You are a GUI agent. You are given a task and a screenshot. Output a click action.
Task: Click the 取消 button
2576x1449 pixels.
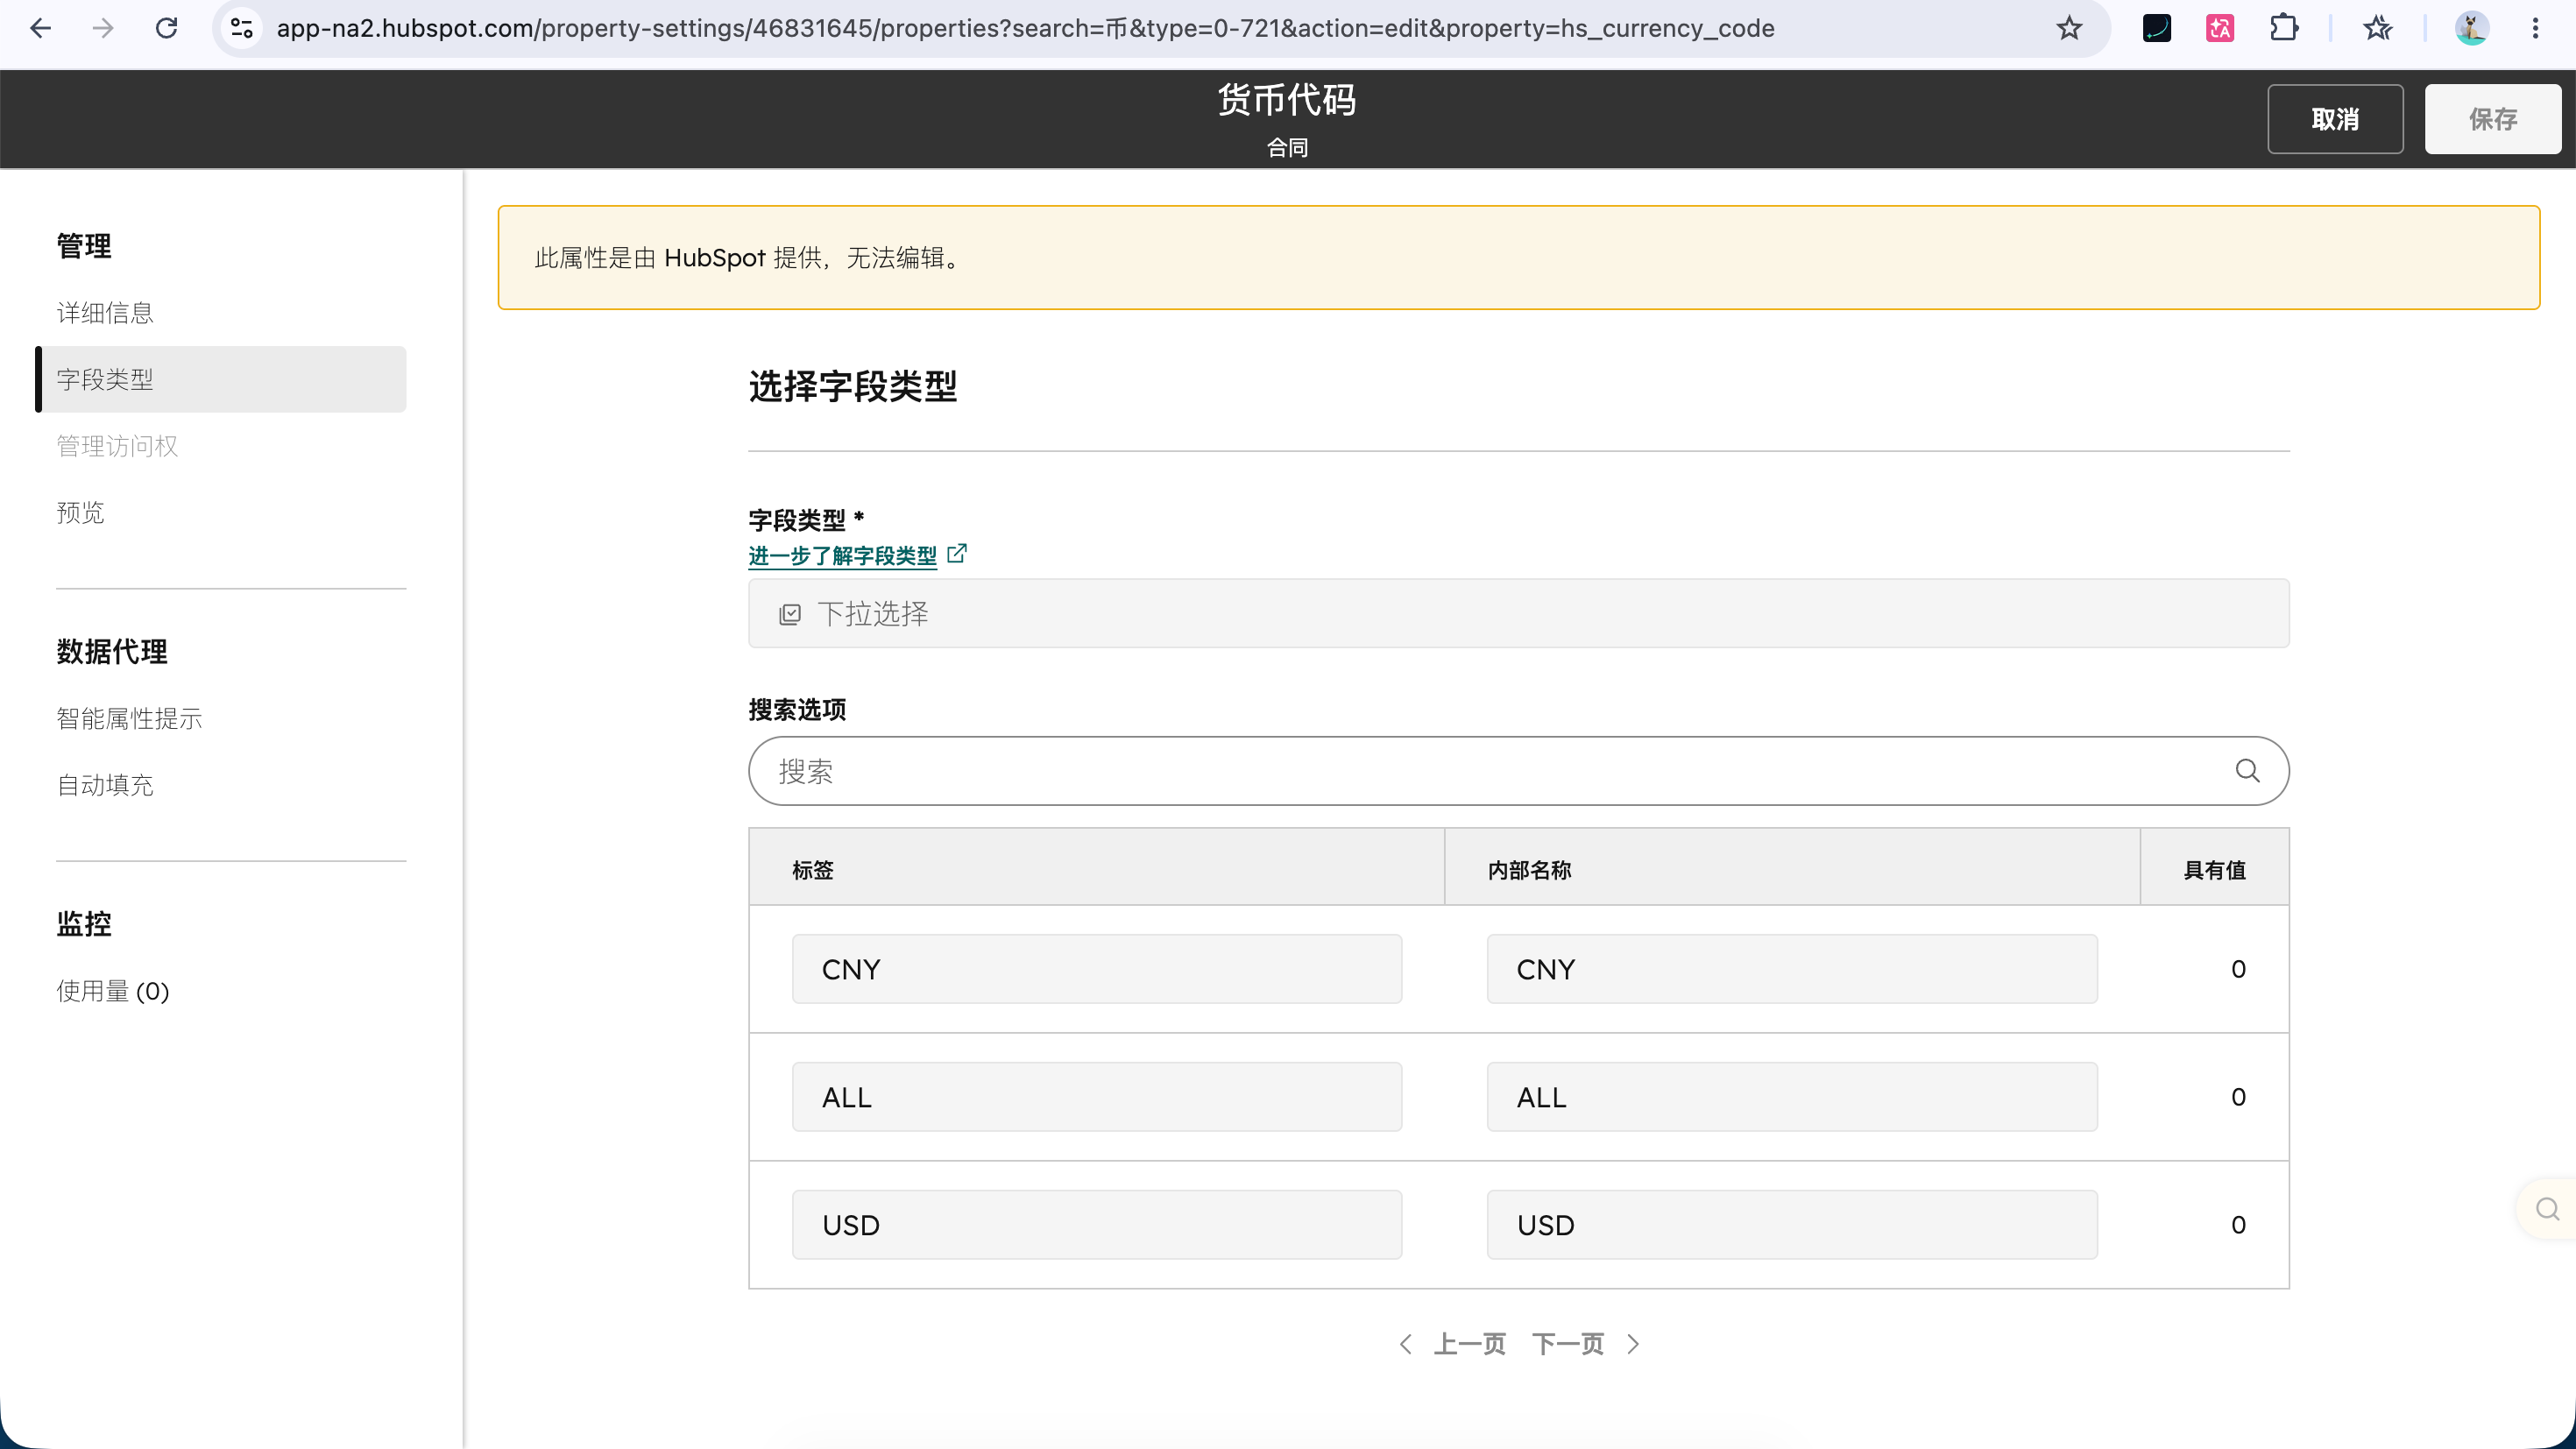tap(2335, 119)
